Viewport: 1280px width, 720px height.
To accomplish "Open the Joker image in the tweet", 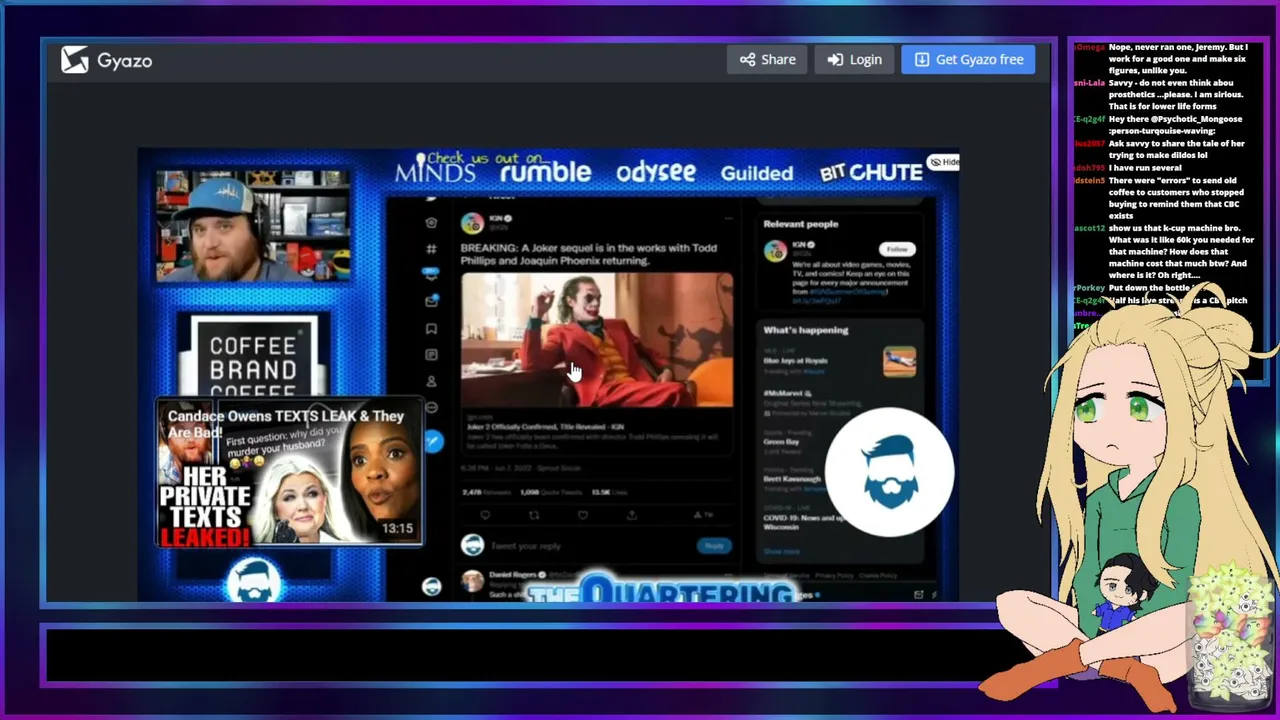I will coord(597,340).
